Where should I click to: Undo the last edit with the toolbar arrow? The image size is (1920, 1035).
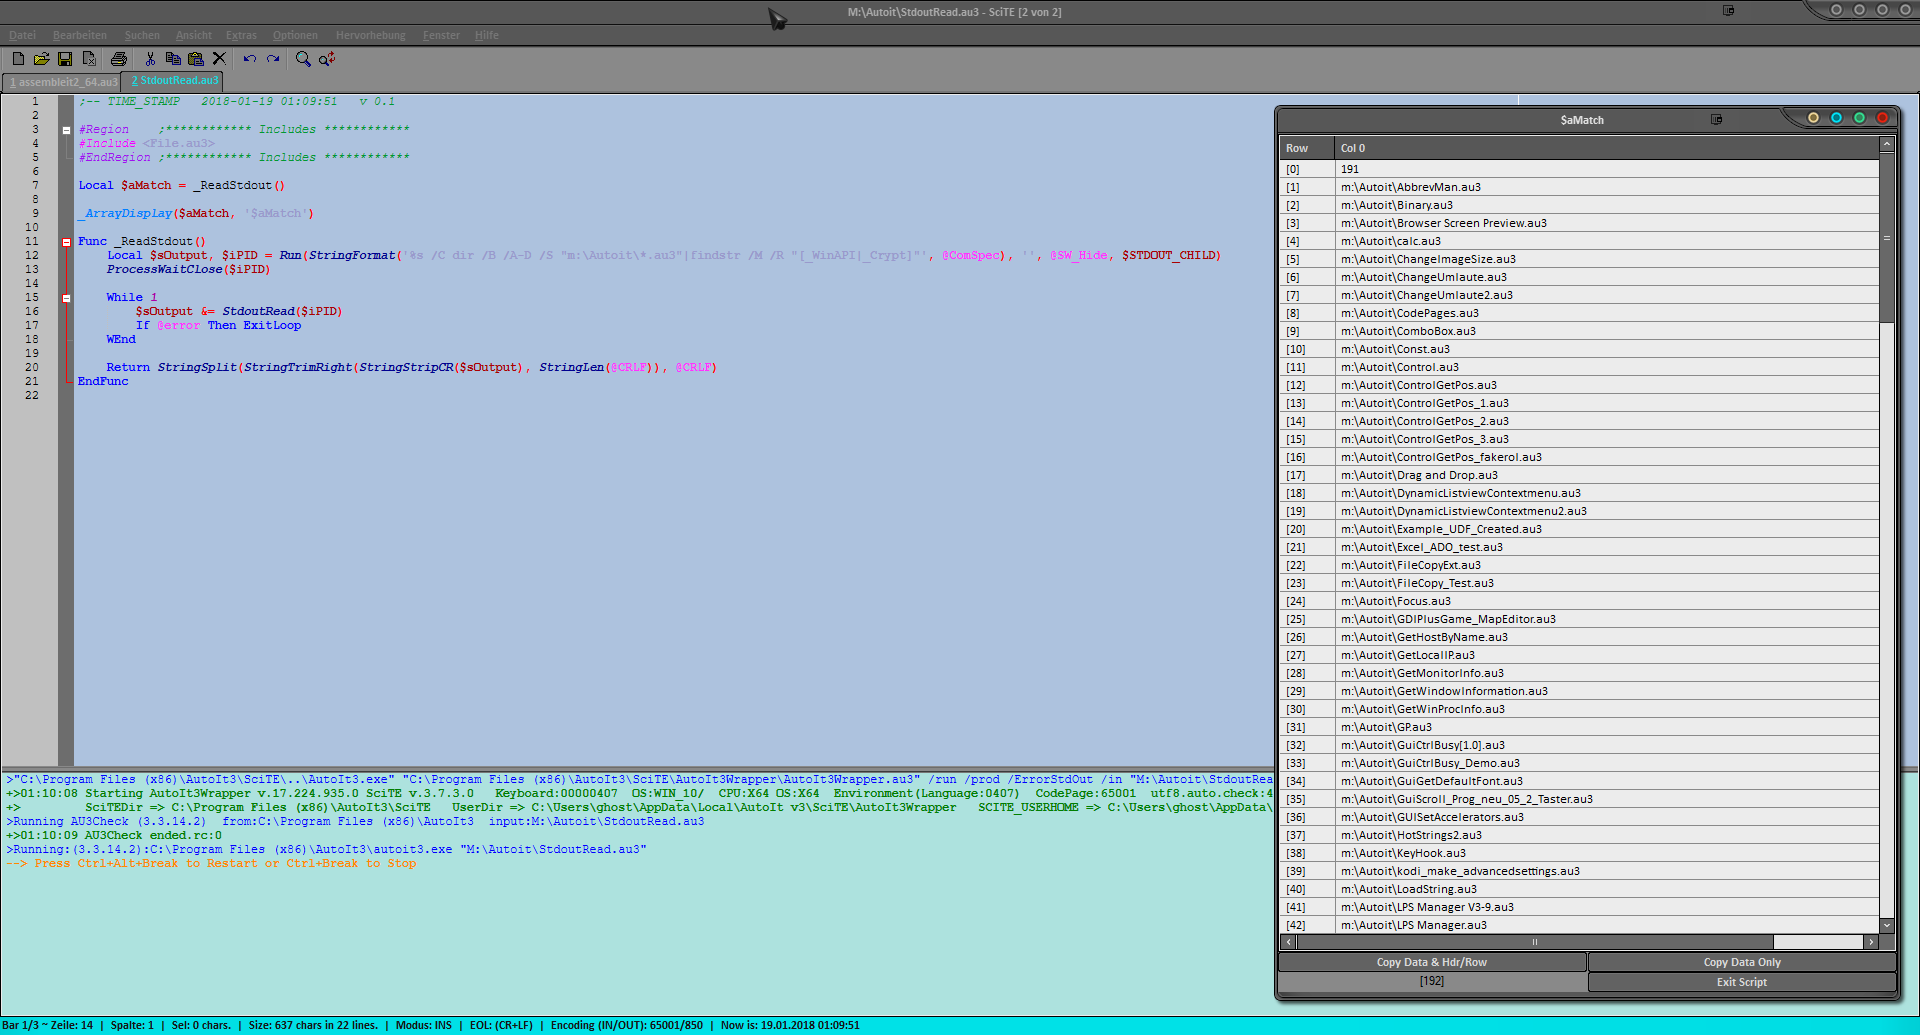click(249, 59)
